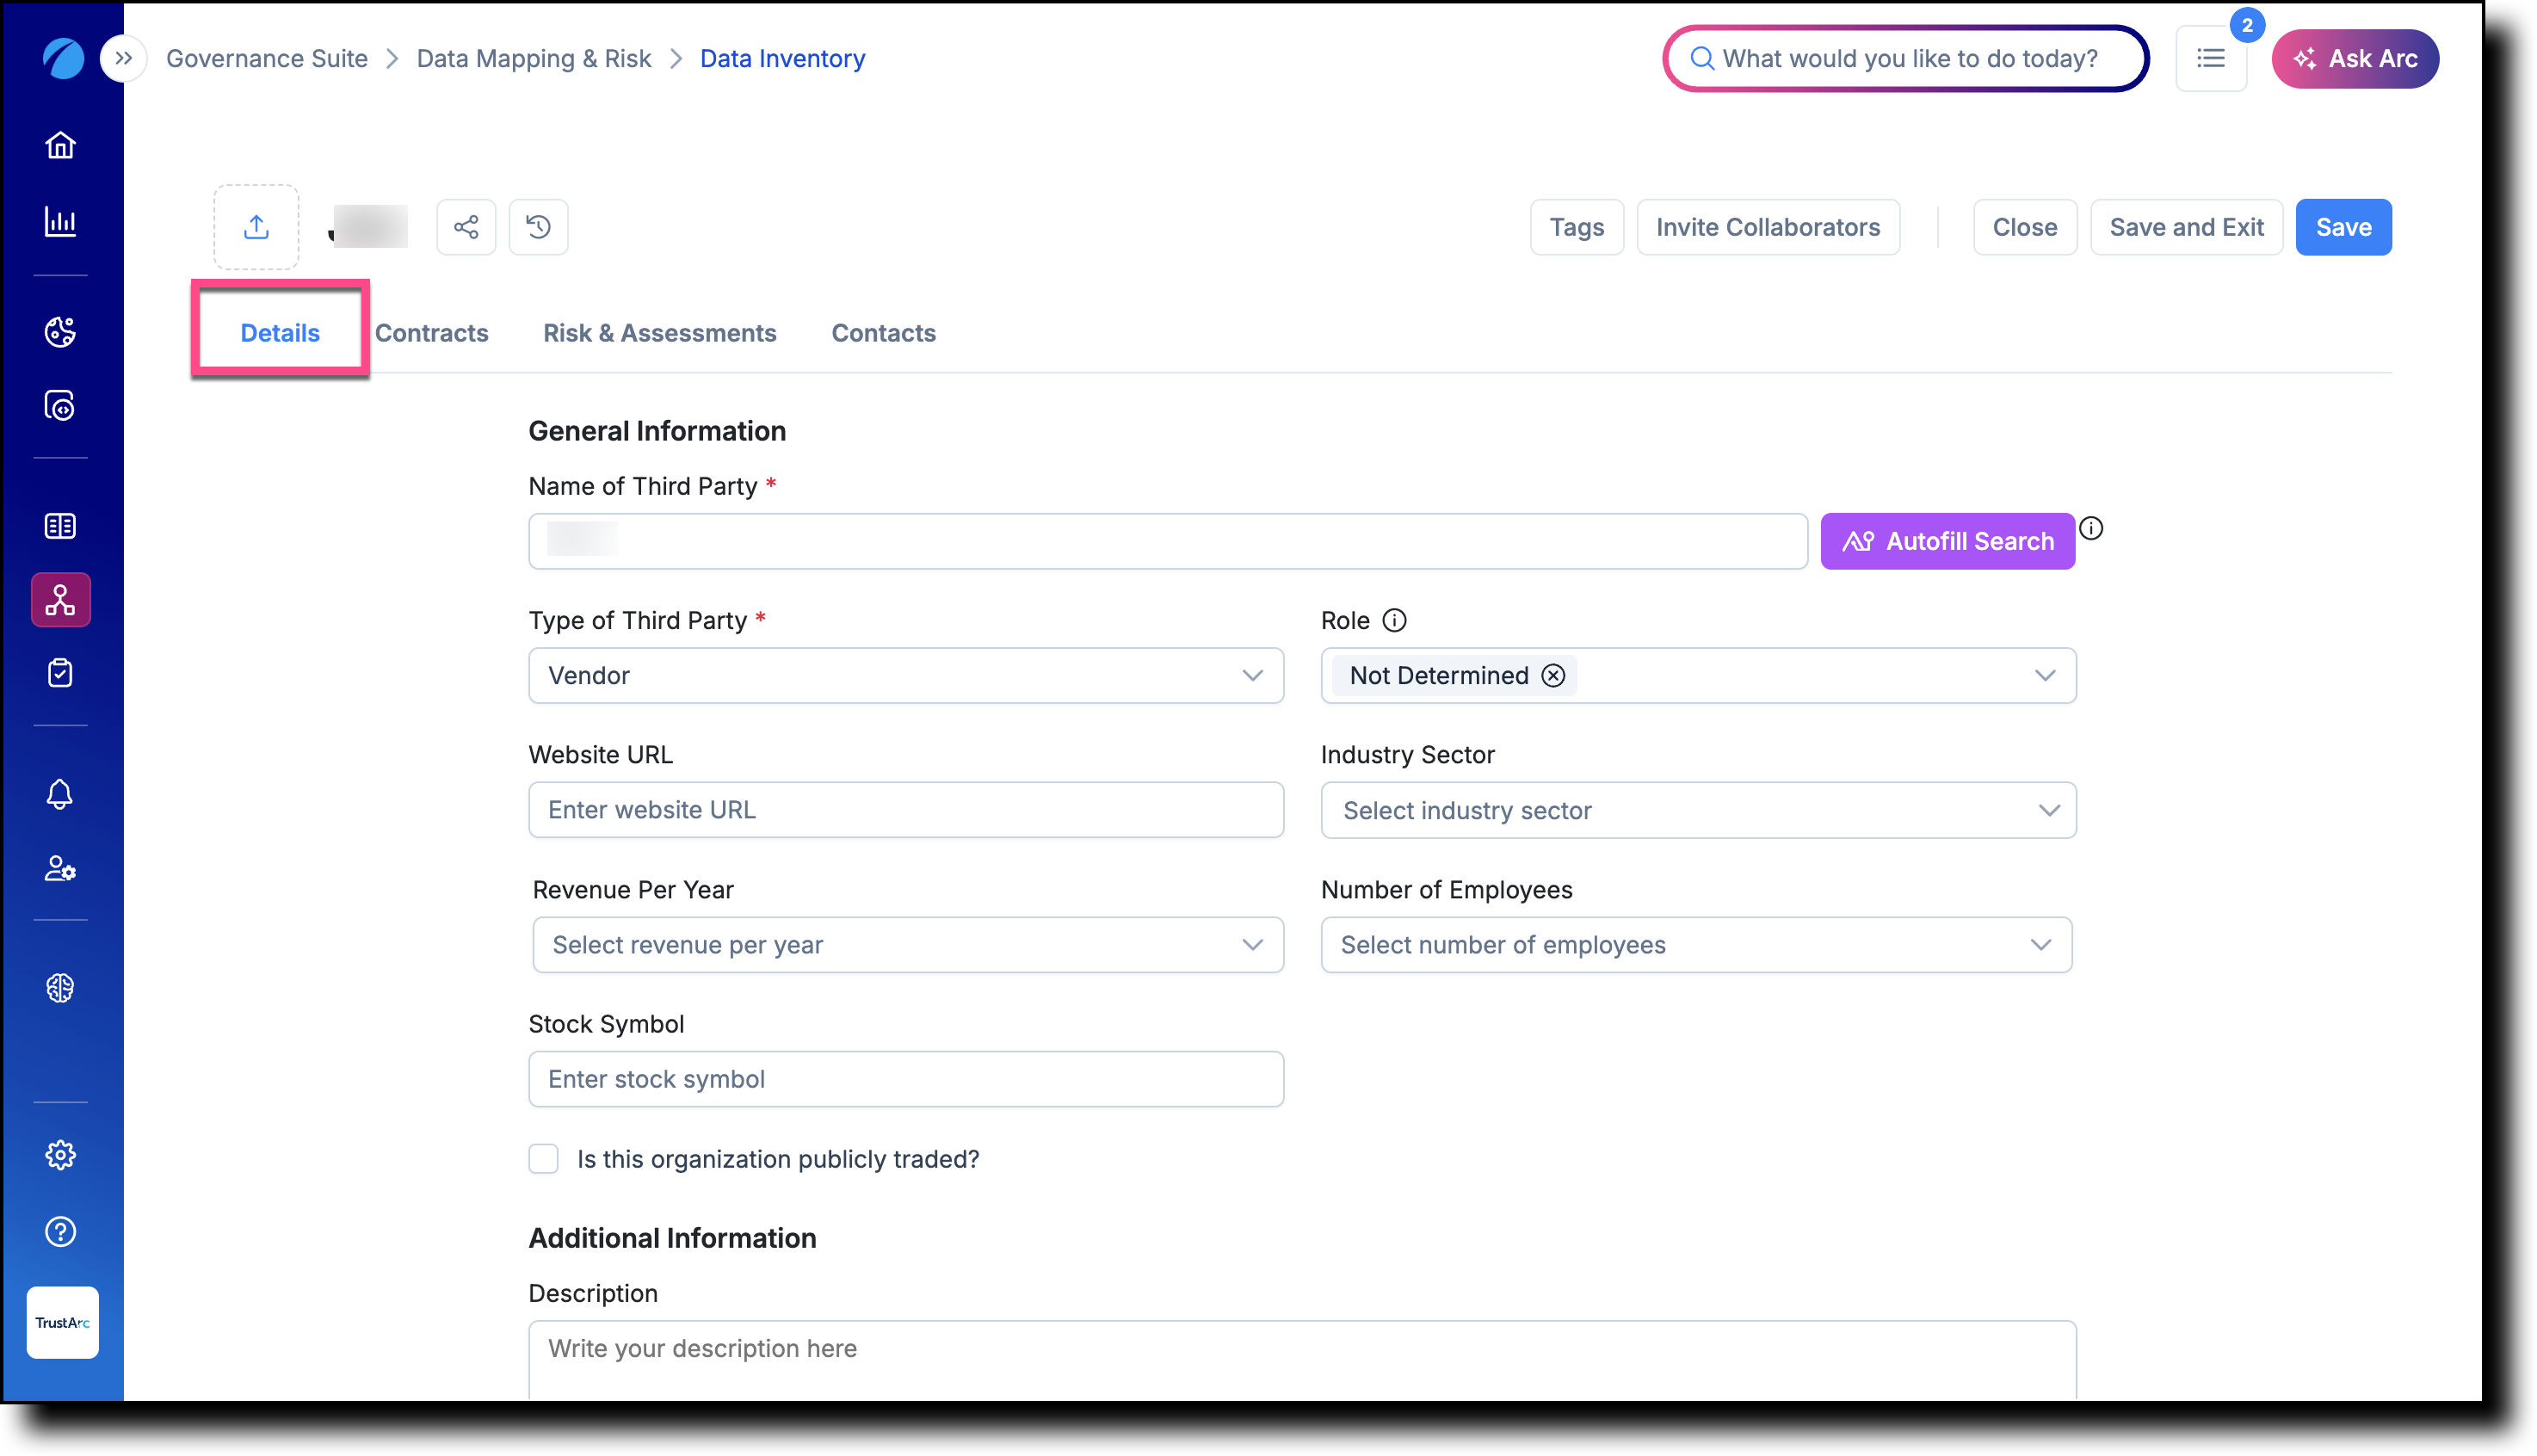Click the Ask Arc button

pos(2355,58)
